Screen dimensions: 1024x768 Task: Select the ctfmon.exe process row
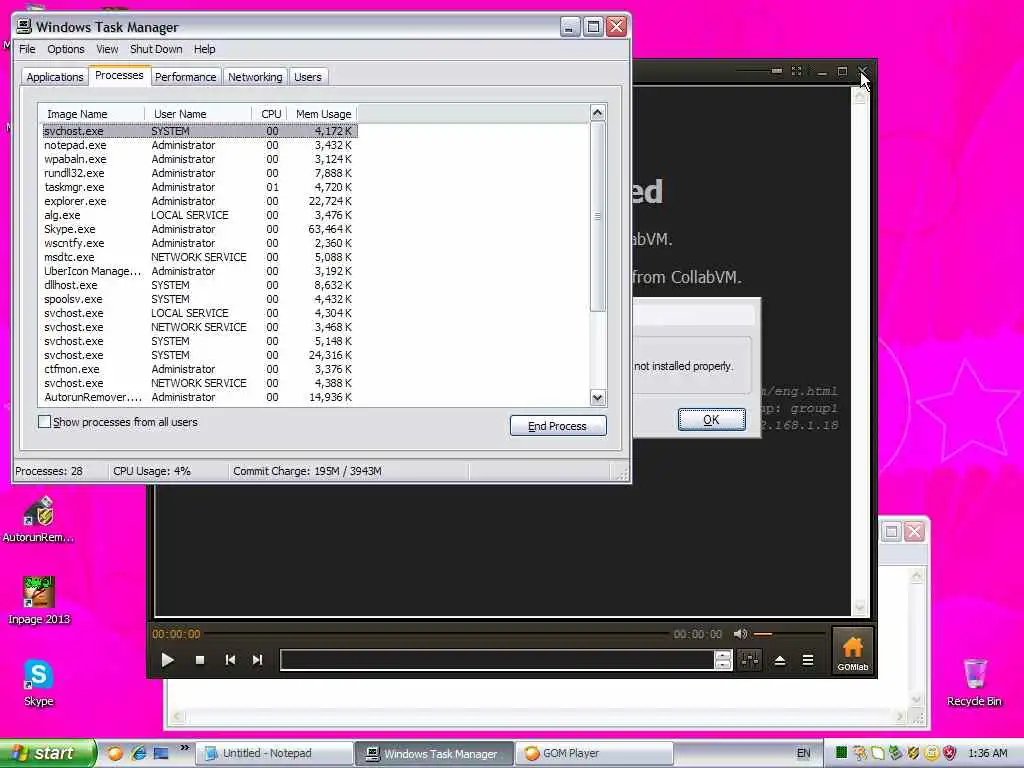click(x=198, y=369)
